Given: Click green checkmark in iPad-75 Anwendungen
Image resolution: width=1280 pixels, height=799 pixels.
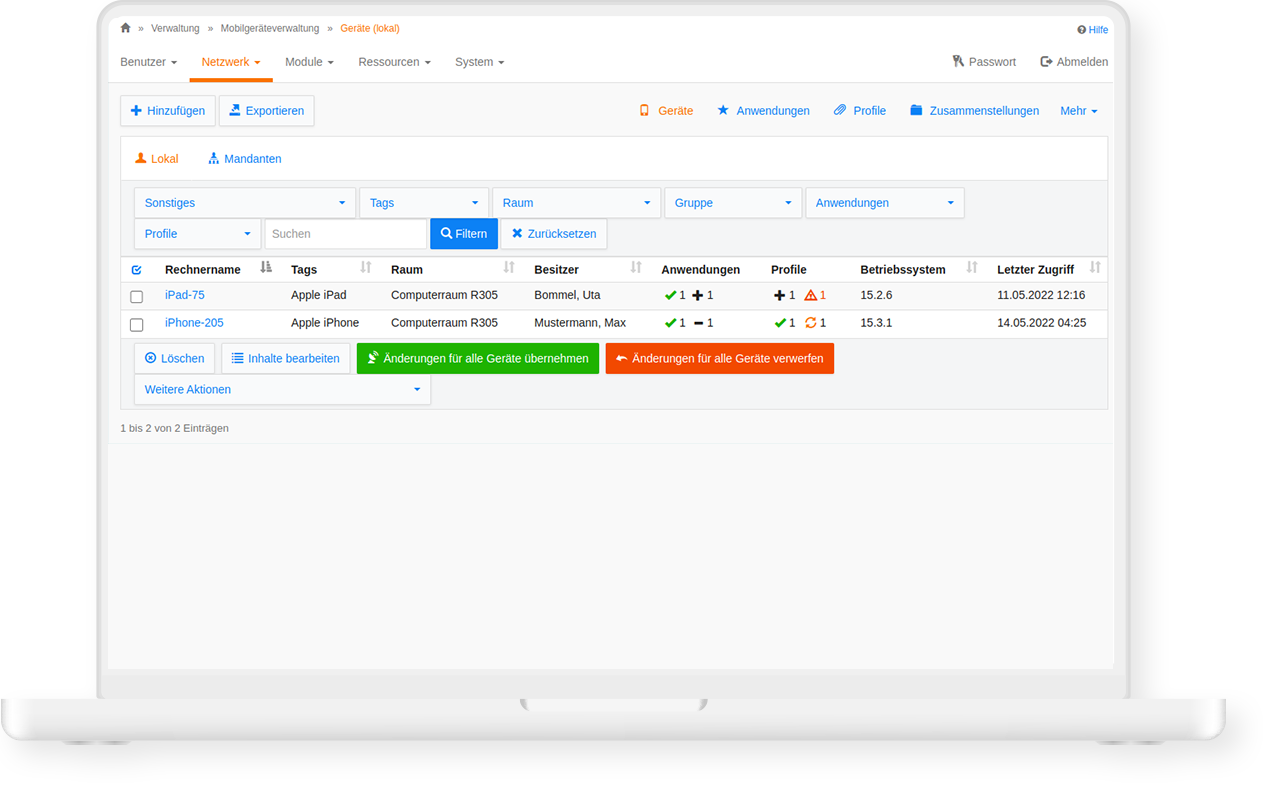Looking at the screenshot, I should click(671, 296).
